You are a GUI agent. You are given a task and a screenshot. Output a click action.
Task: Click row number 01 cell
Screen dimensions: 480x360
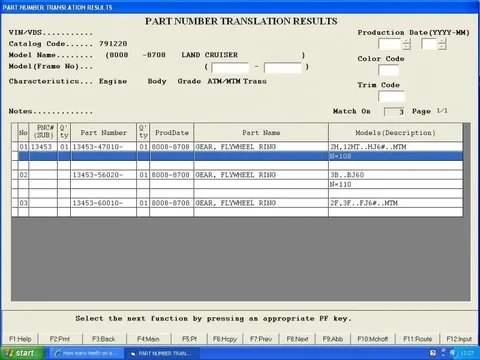click(x=23, y=147)
